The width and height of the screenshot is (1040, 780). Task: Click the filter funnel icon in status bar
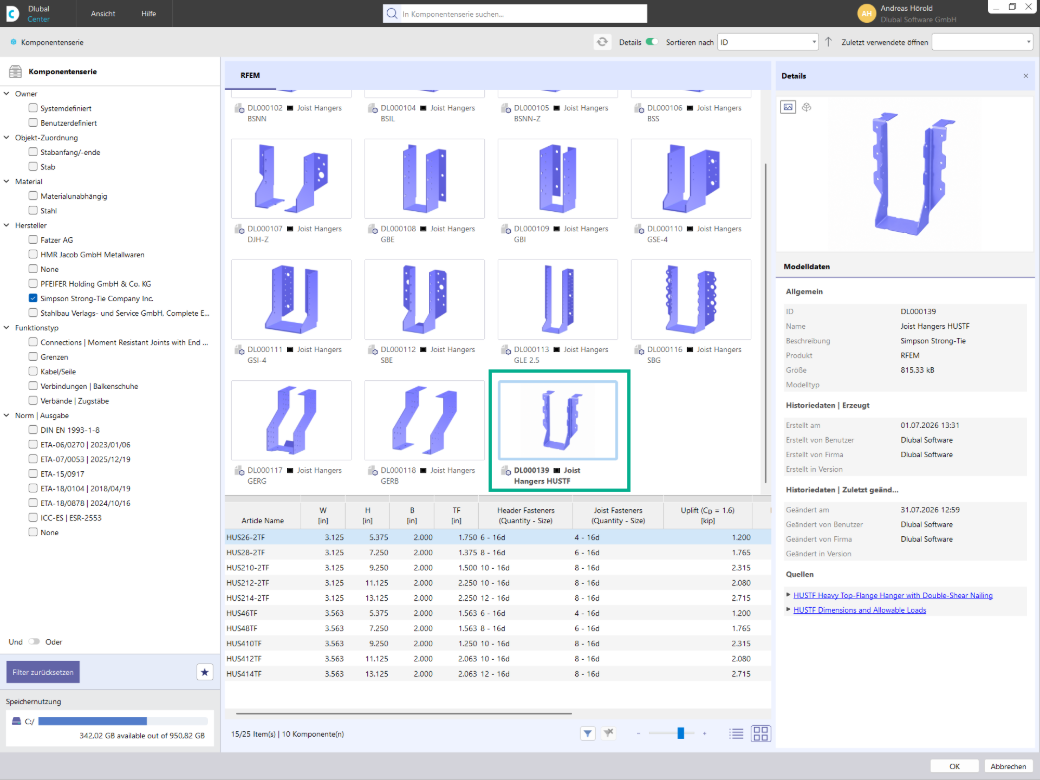(588, 733)
